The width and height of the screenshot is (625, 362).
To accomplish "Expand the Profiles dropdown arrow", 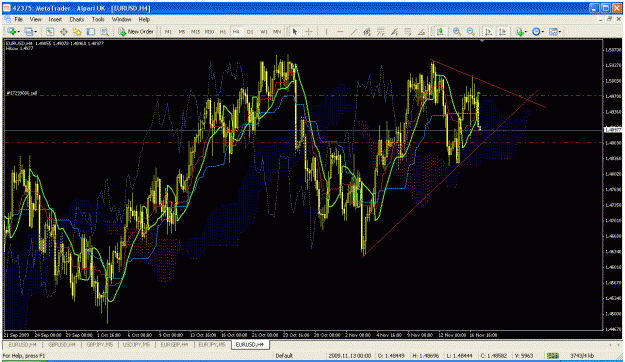I will 35,32.
